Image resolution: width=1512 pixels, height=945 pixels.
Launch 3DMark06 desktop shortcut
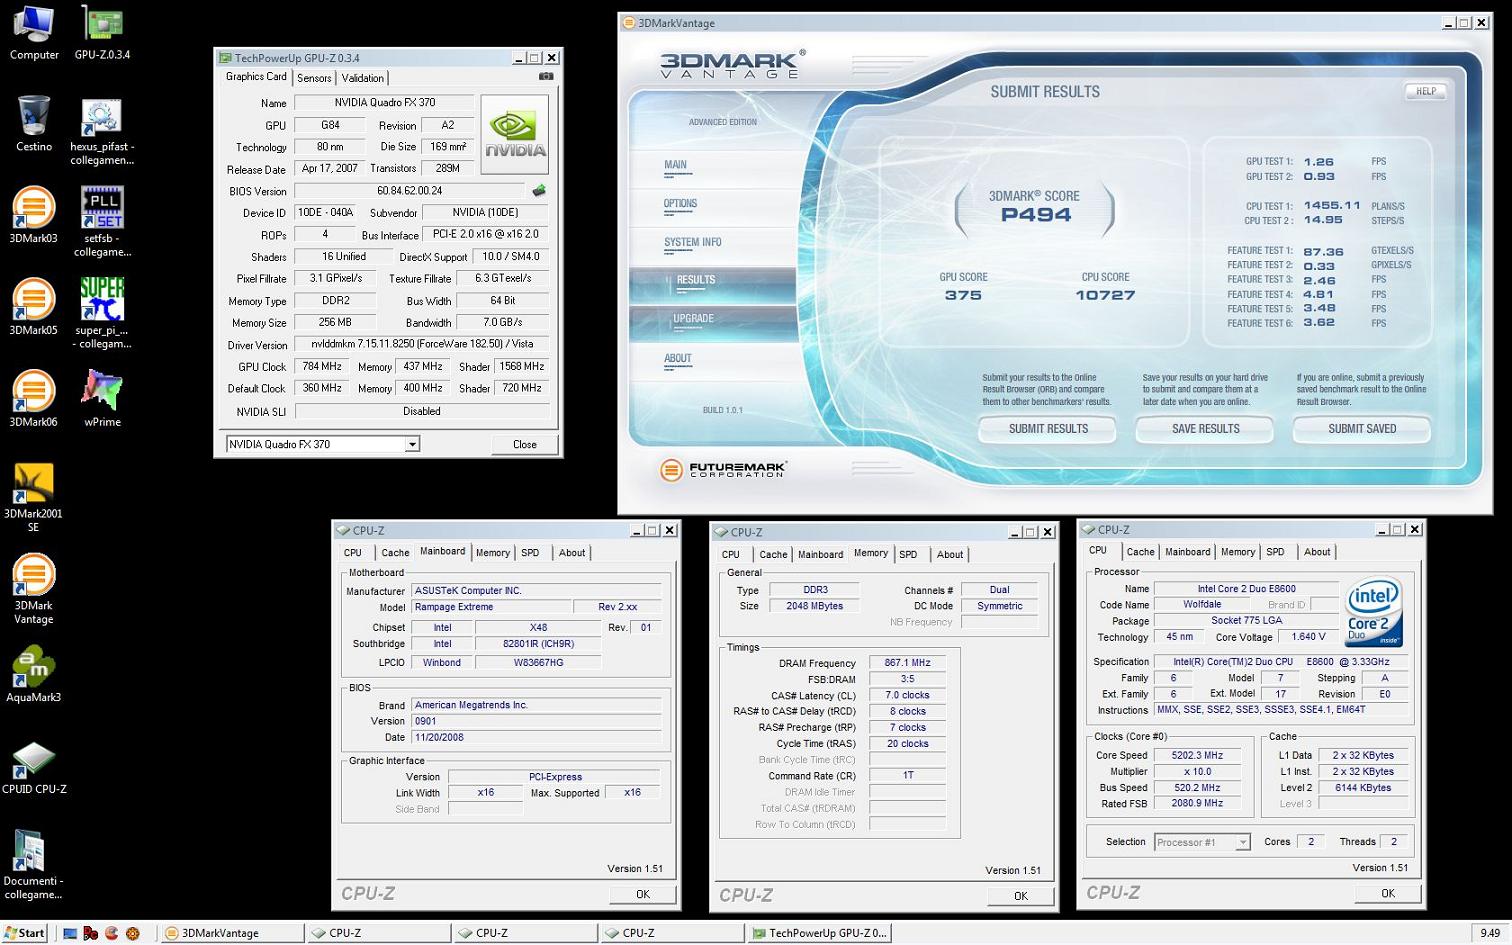pyautogui.click(x=33, y=399)
